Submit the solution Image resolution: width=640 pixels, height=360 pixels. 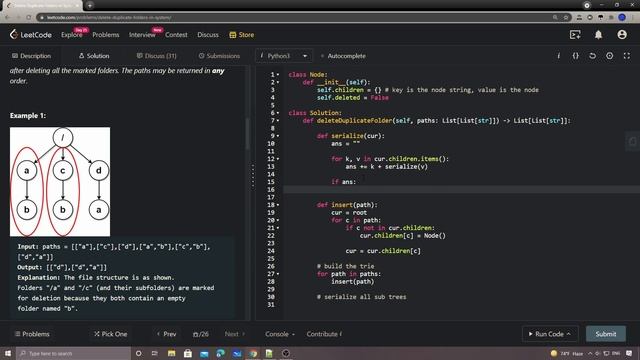pyautogui.click(x=606, y=334)
